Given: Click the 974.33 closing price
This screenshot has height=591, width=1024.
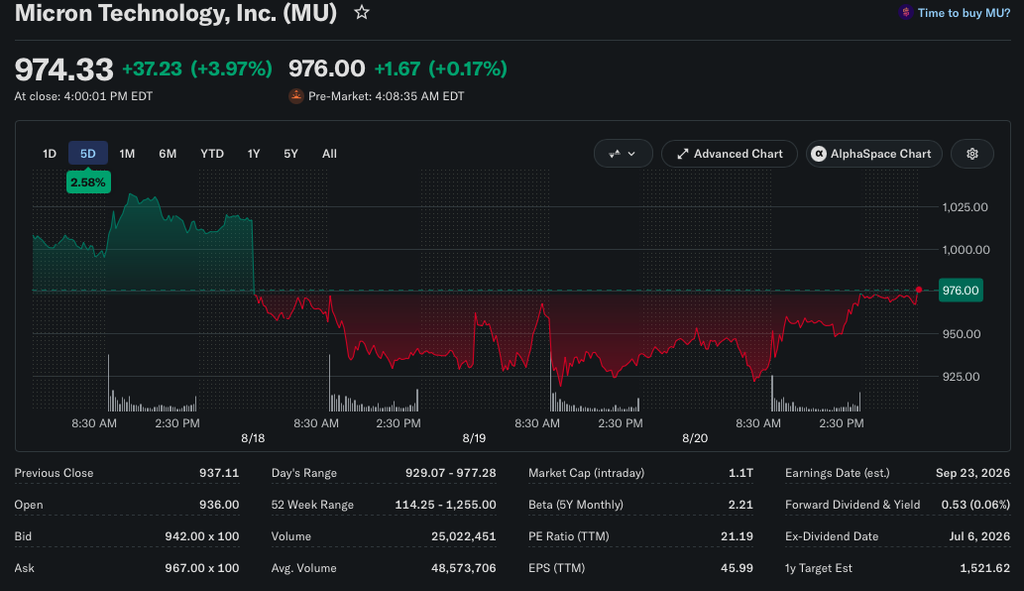Looking at the screenshot, I should tap(64, 69).
